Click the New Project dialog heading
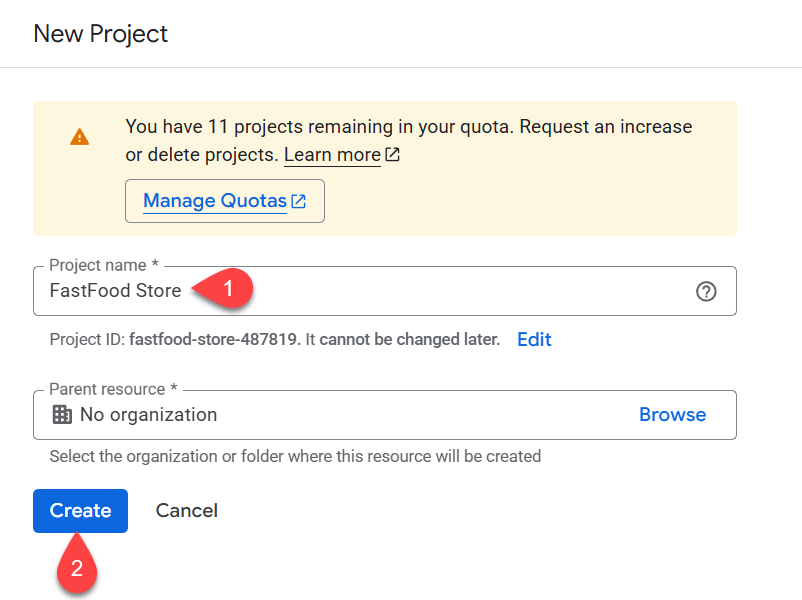 101,33
